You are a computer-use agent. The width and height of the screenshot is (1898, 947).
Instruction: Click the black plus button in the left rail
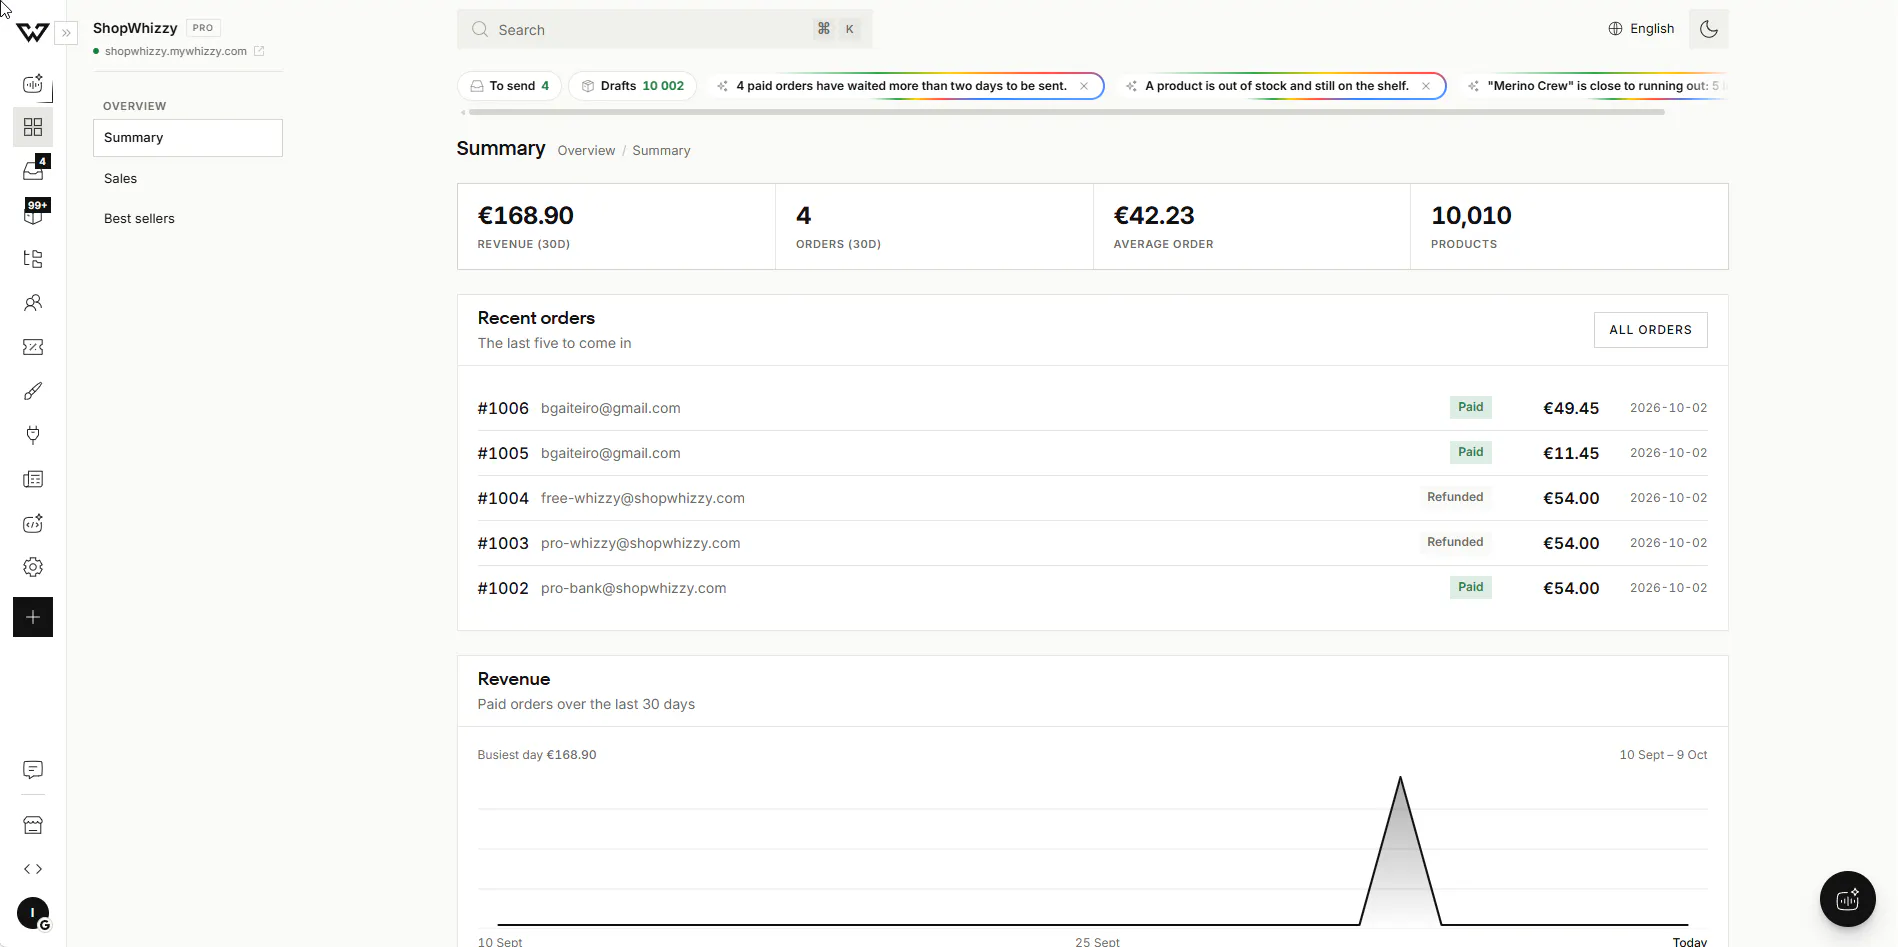click(x=33, y=617)
